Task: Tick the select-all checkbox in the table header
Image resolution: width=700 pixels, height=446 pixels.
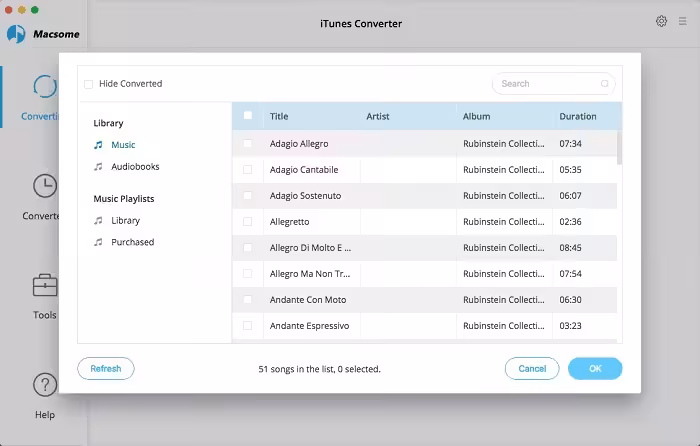Action: (x=248, y=116)
